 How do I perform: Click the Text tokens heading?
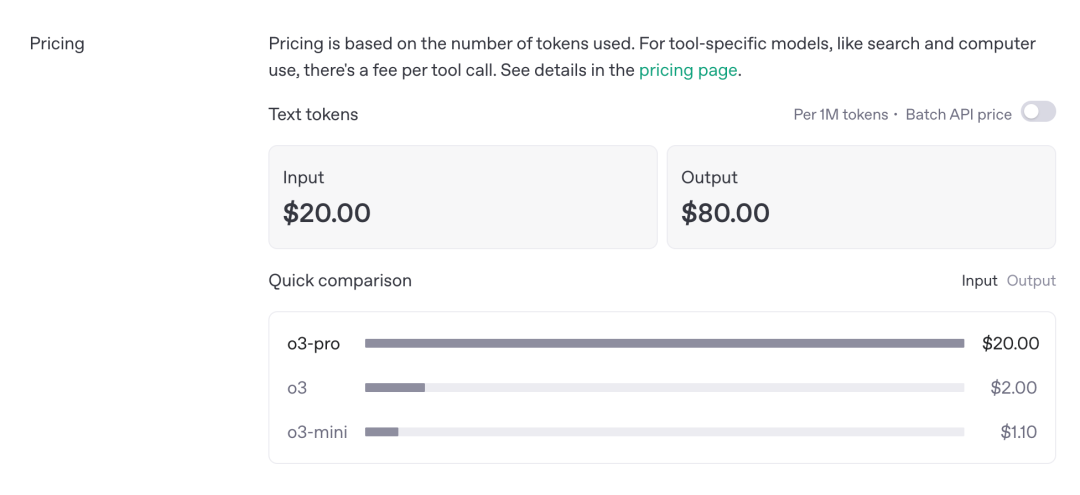(313, 114)
